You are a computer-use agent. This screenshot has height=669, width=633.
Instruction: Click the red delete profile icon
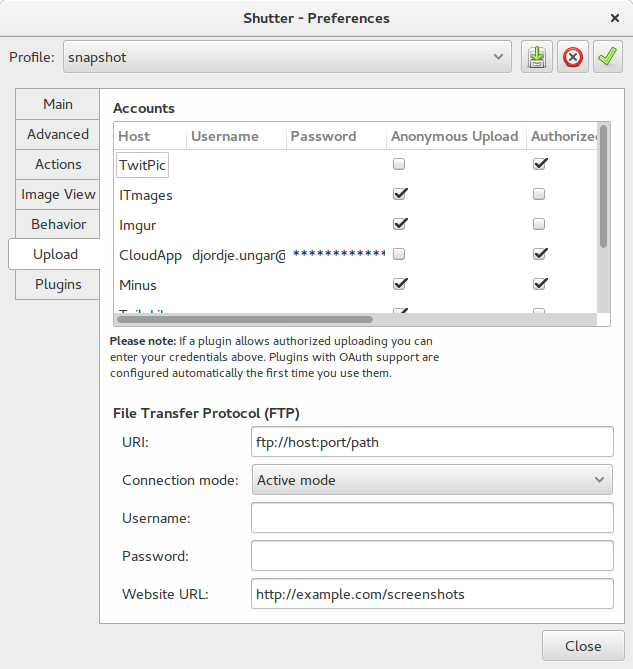(x=572, y=57)
